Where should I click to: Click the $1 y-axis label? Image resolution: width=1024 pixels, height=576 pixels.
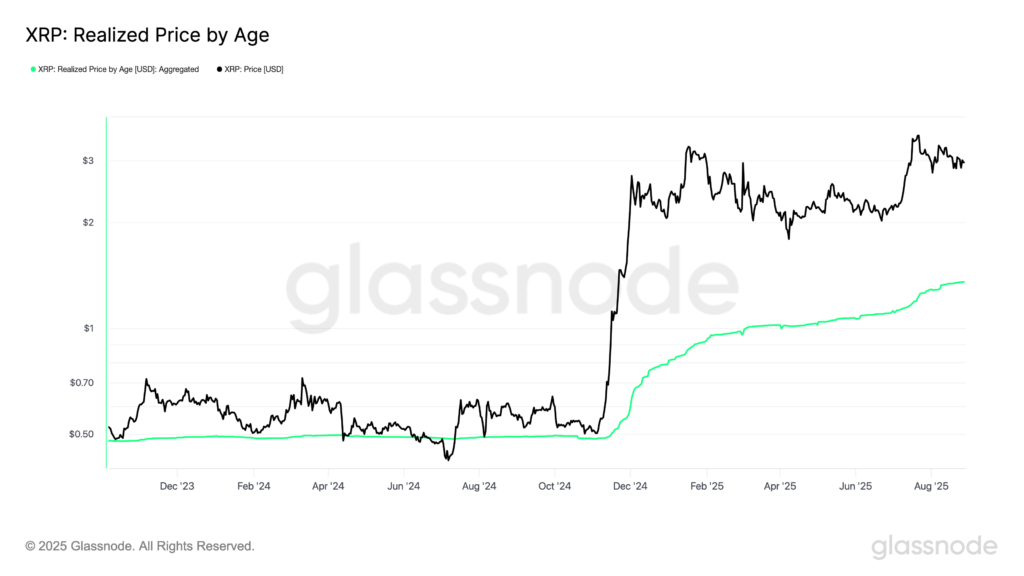(88, 328)
